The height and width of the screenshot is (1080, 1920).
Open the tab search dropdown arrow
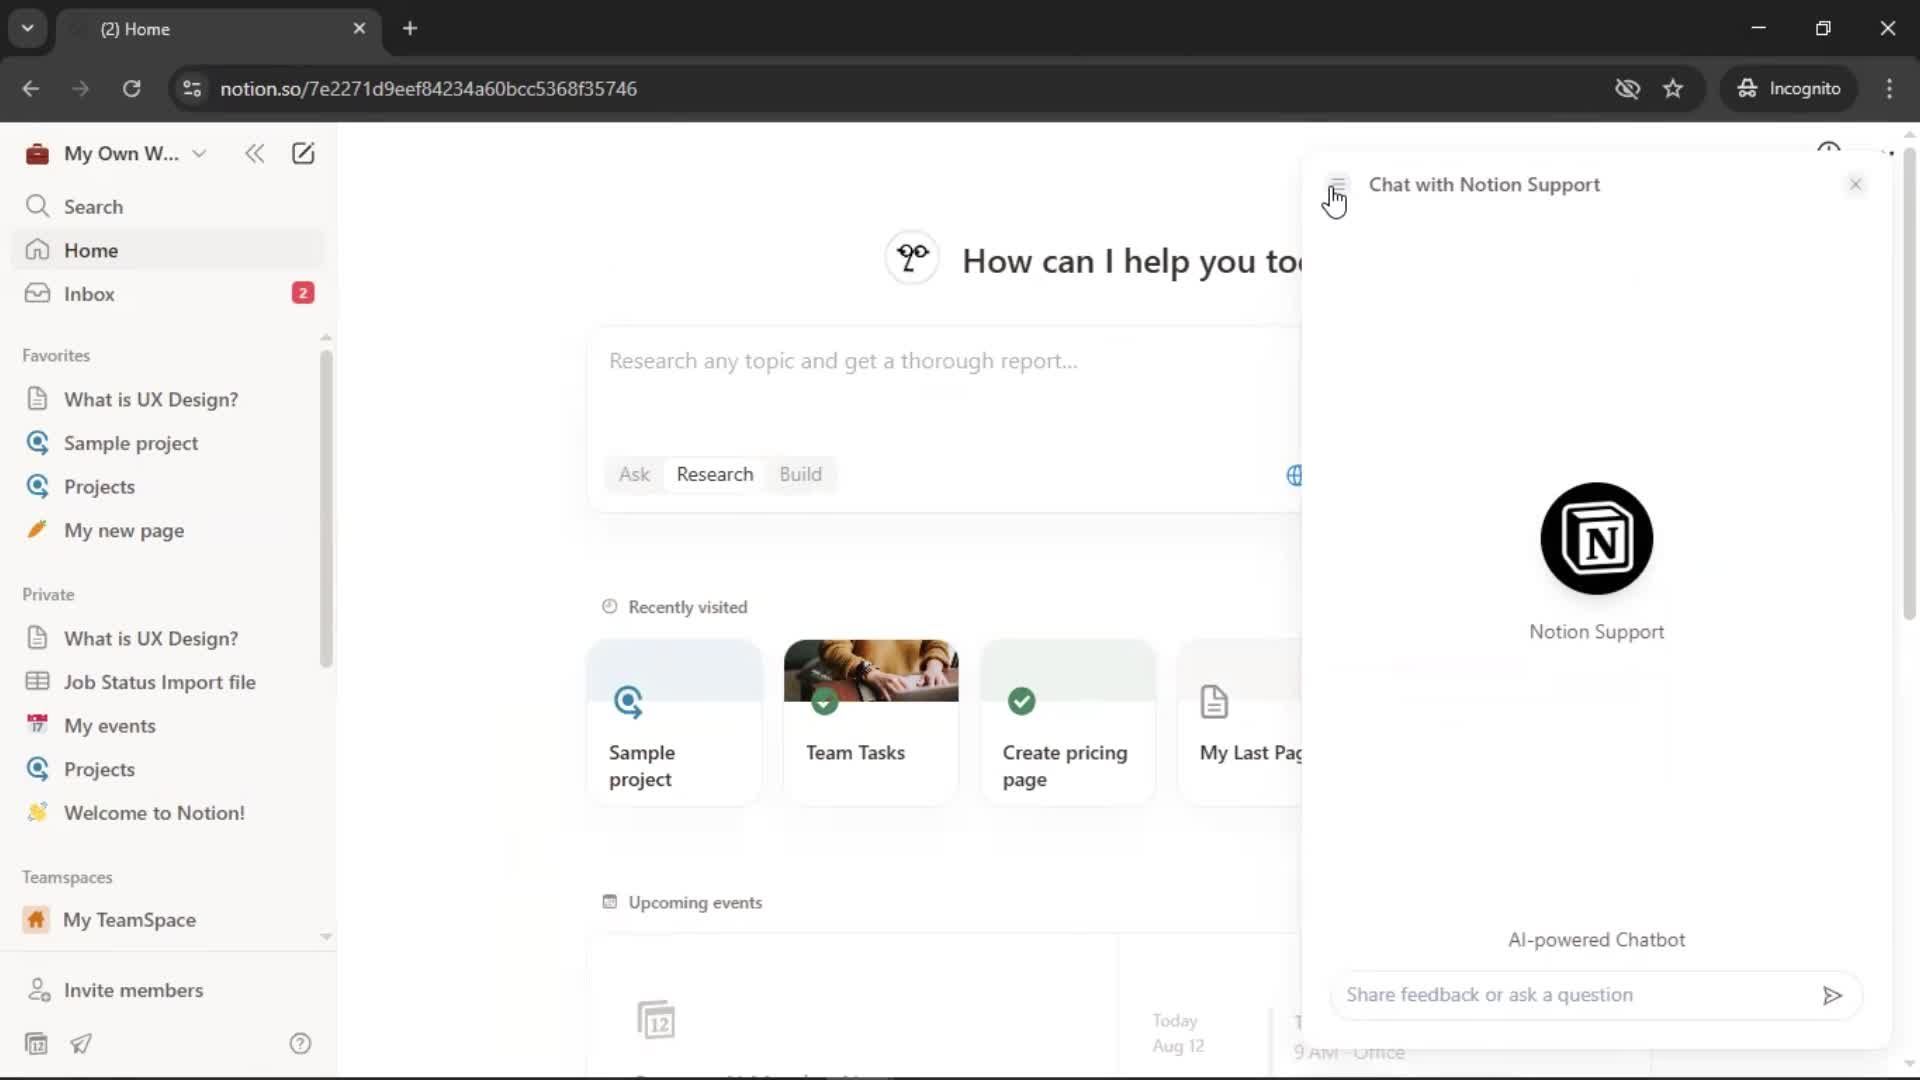tap(28, 28)
